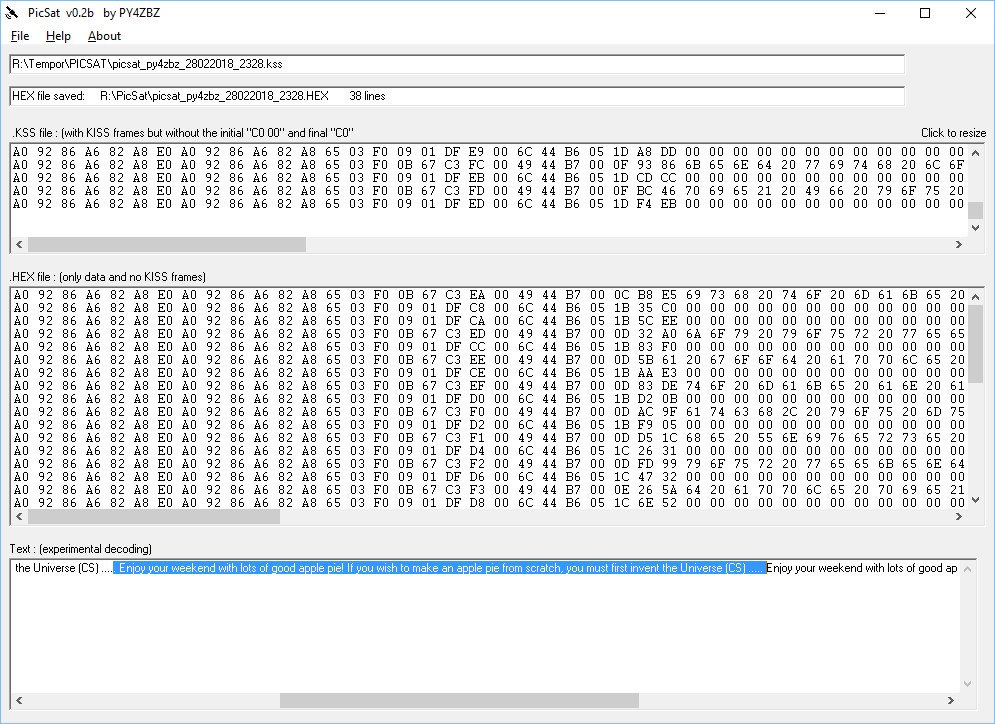Click down arrow of KSS file vertical scrollbar

(975, 228)
